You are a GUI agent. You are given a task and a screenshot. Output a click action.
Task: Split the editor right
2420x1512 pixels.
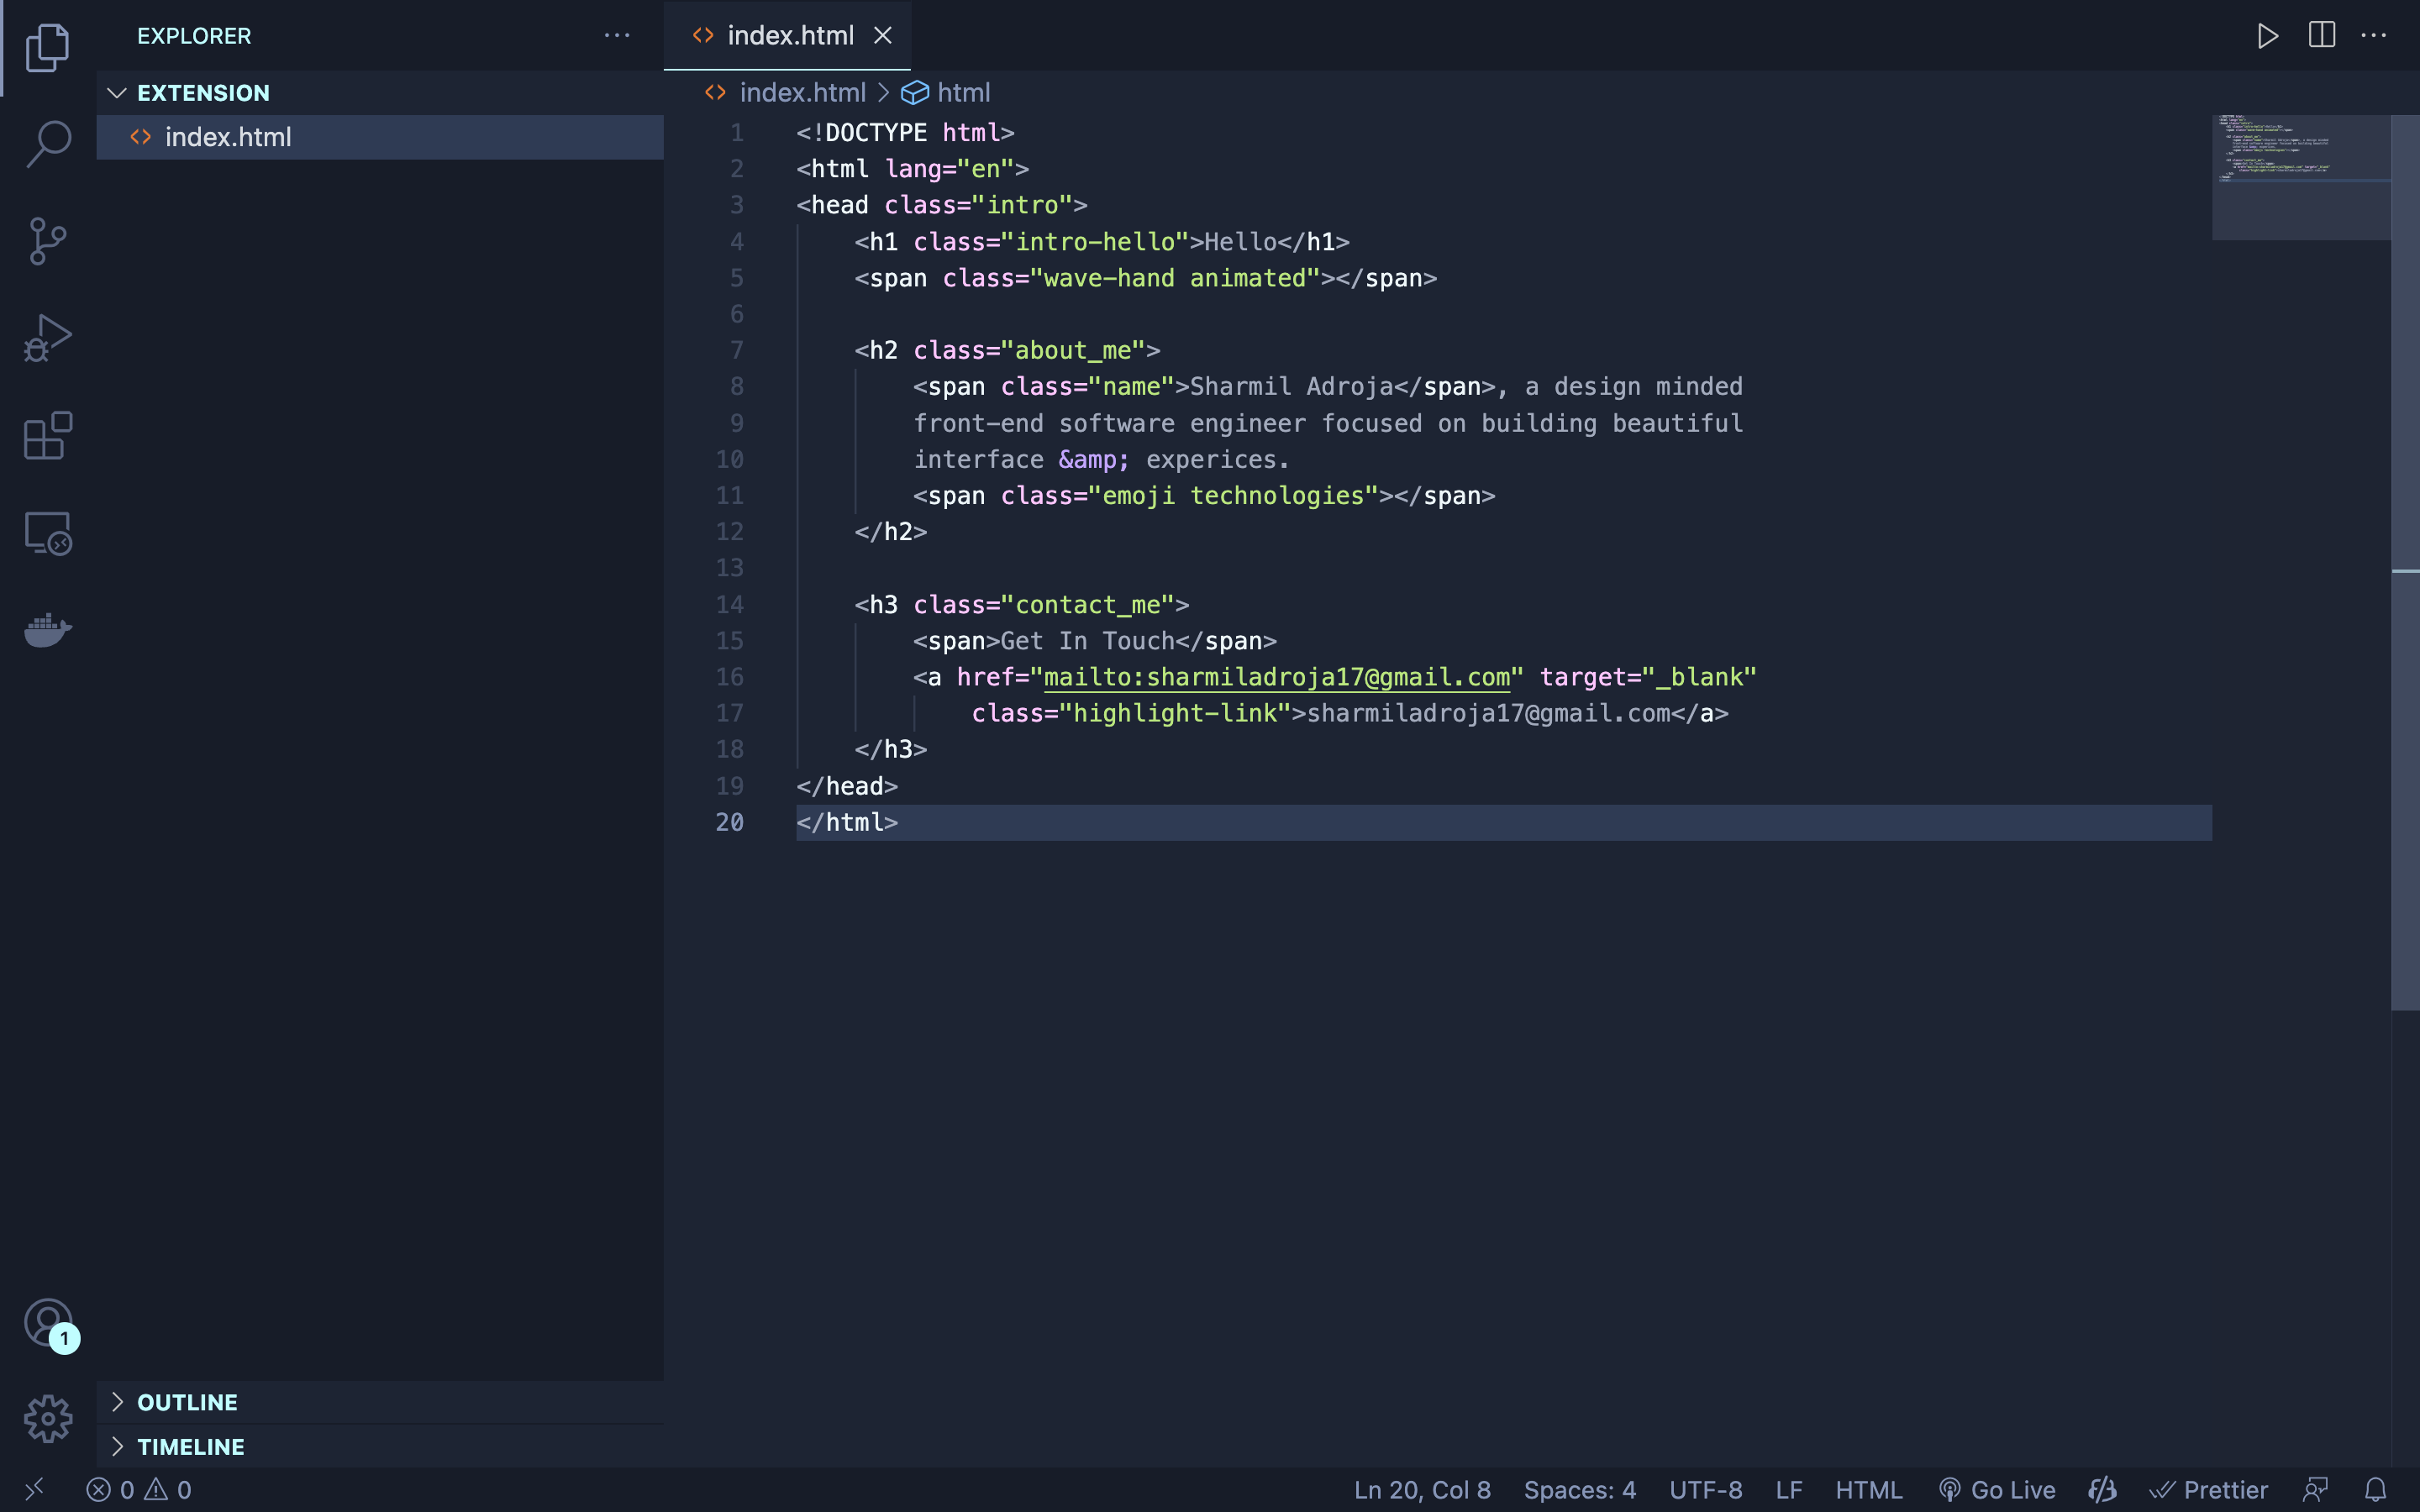tap(2321, 36)
